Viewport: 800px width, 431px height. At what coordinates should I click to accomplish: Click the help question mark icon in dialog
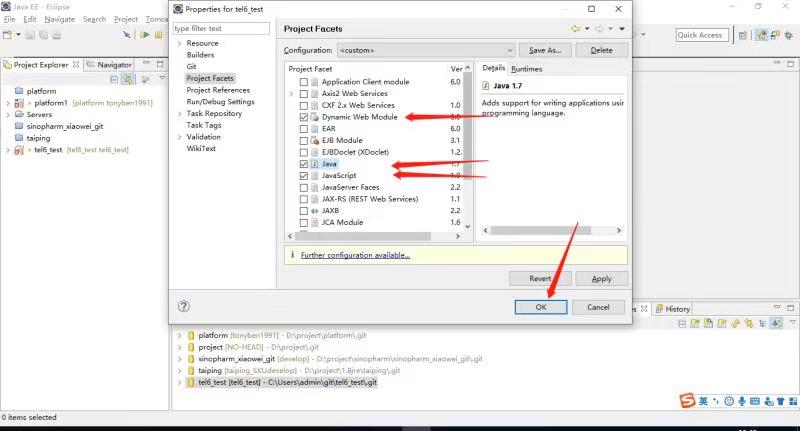(x=184, y=306)
